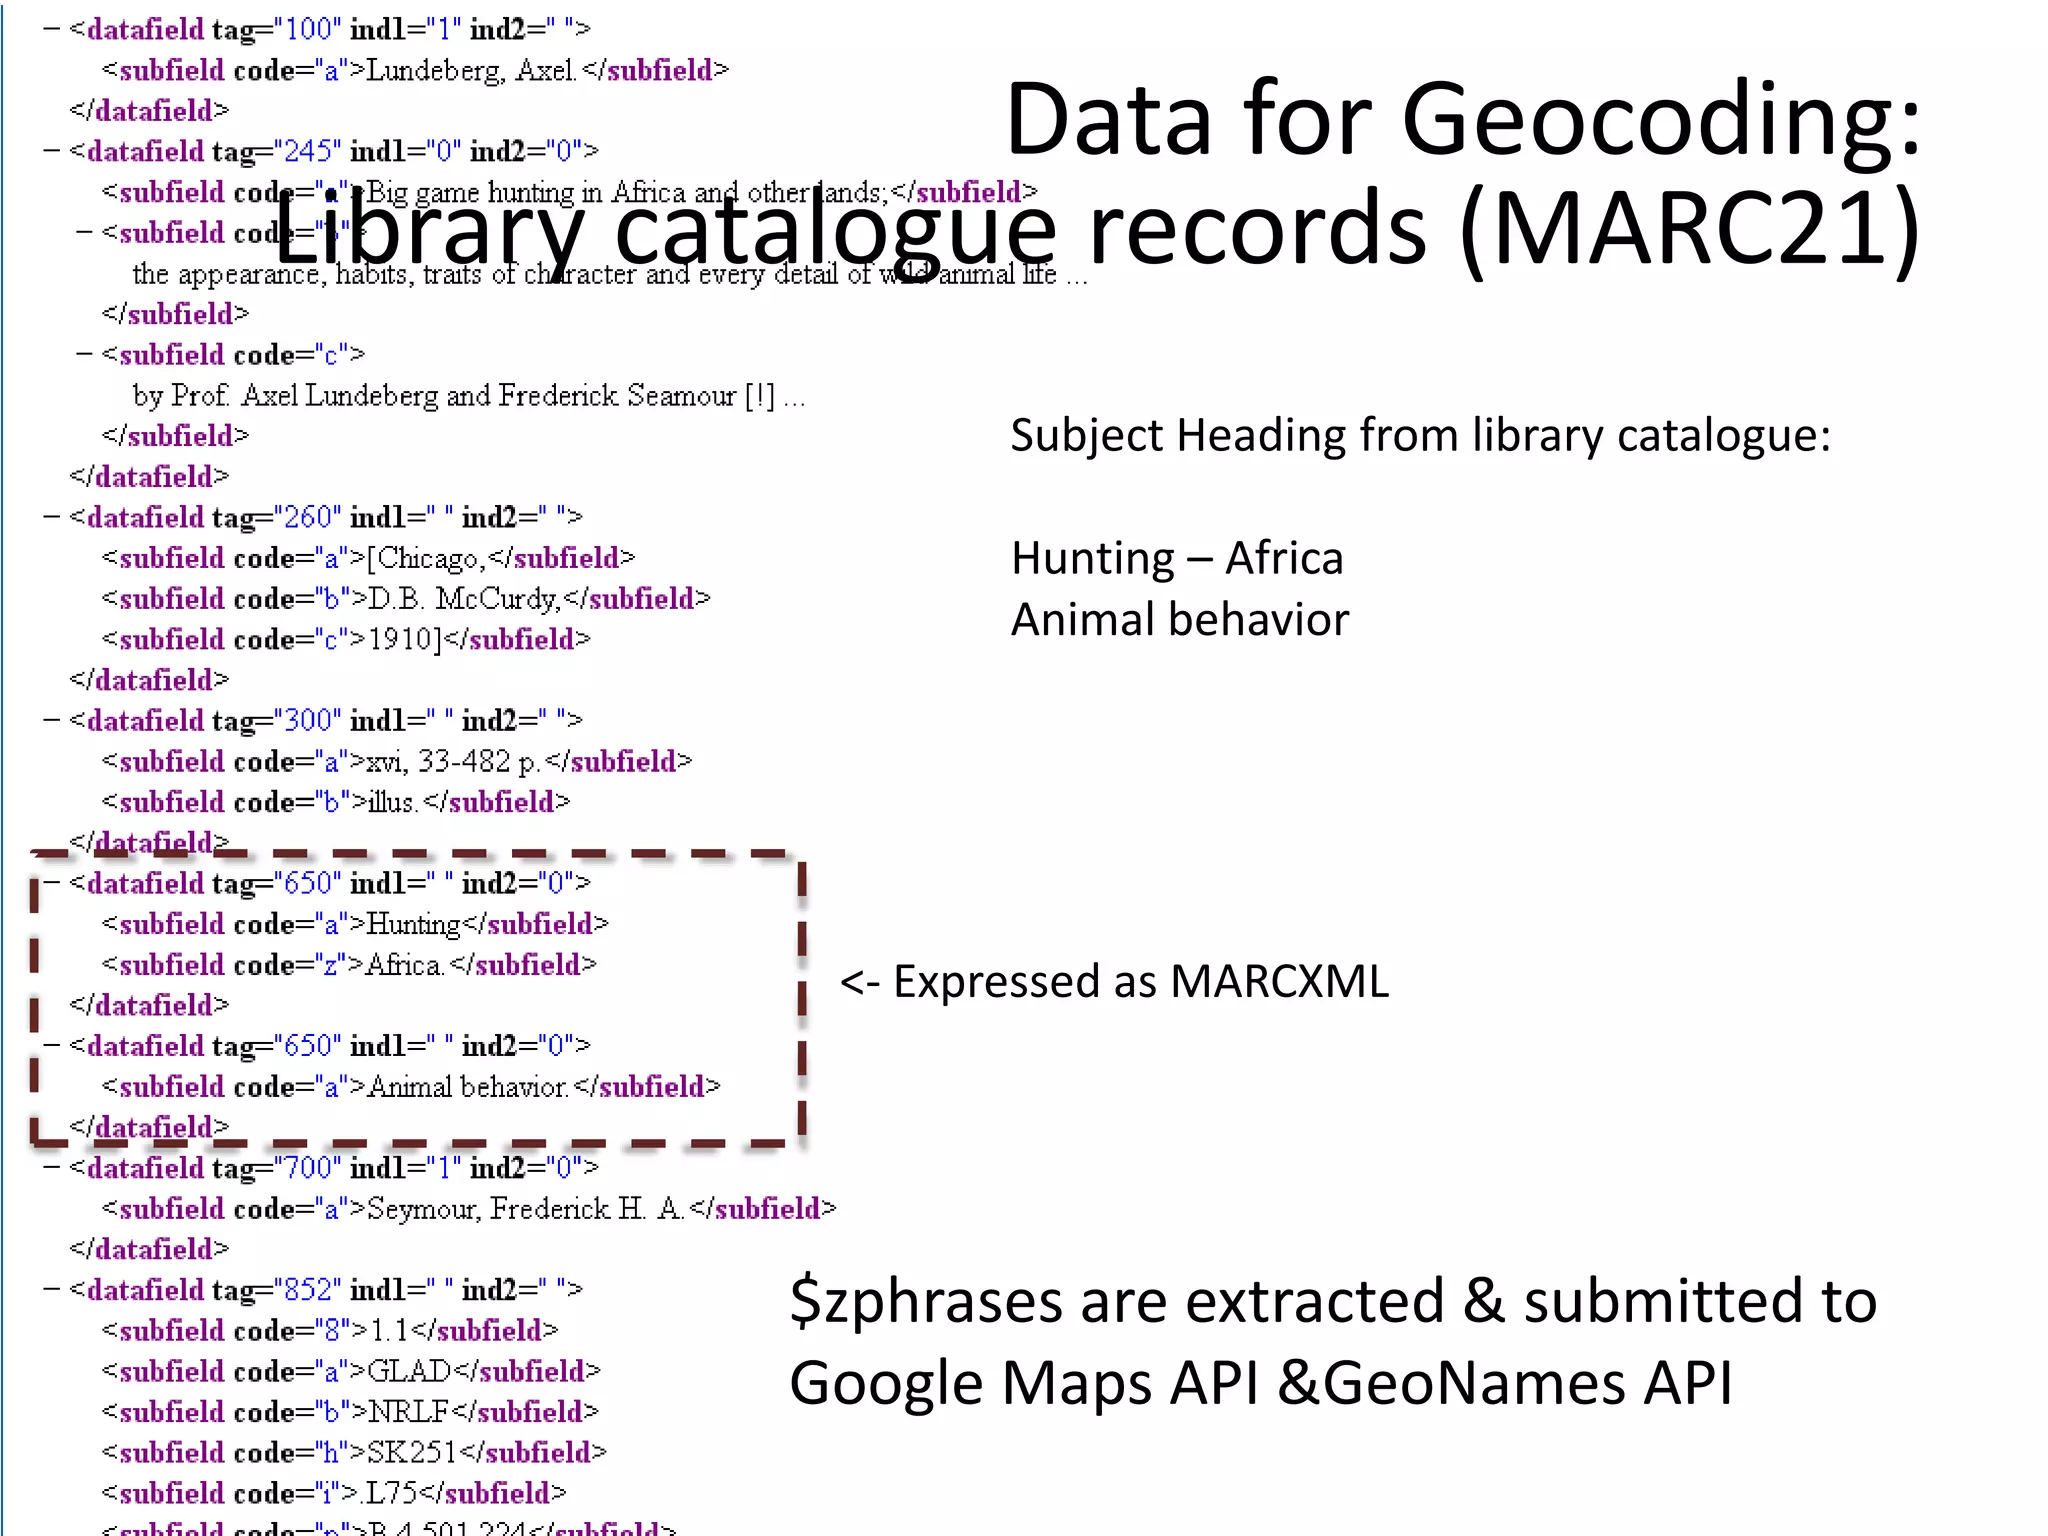Image resolution: width=2048 pixels, height=1536 pixels.
Task: Click the '<- Expressed as MARCXML' annotation
Action: tap(1114, 981)
